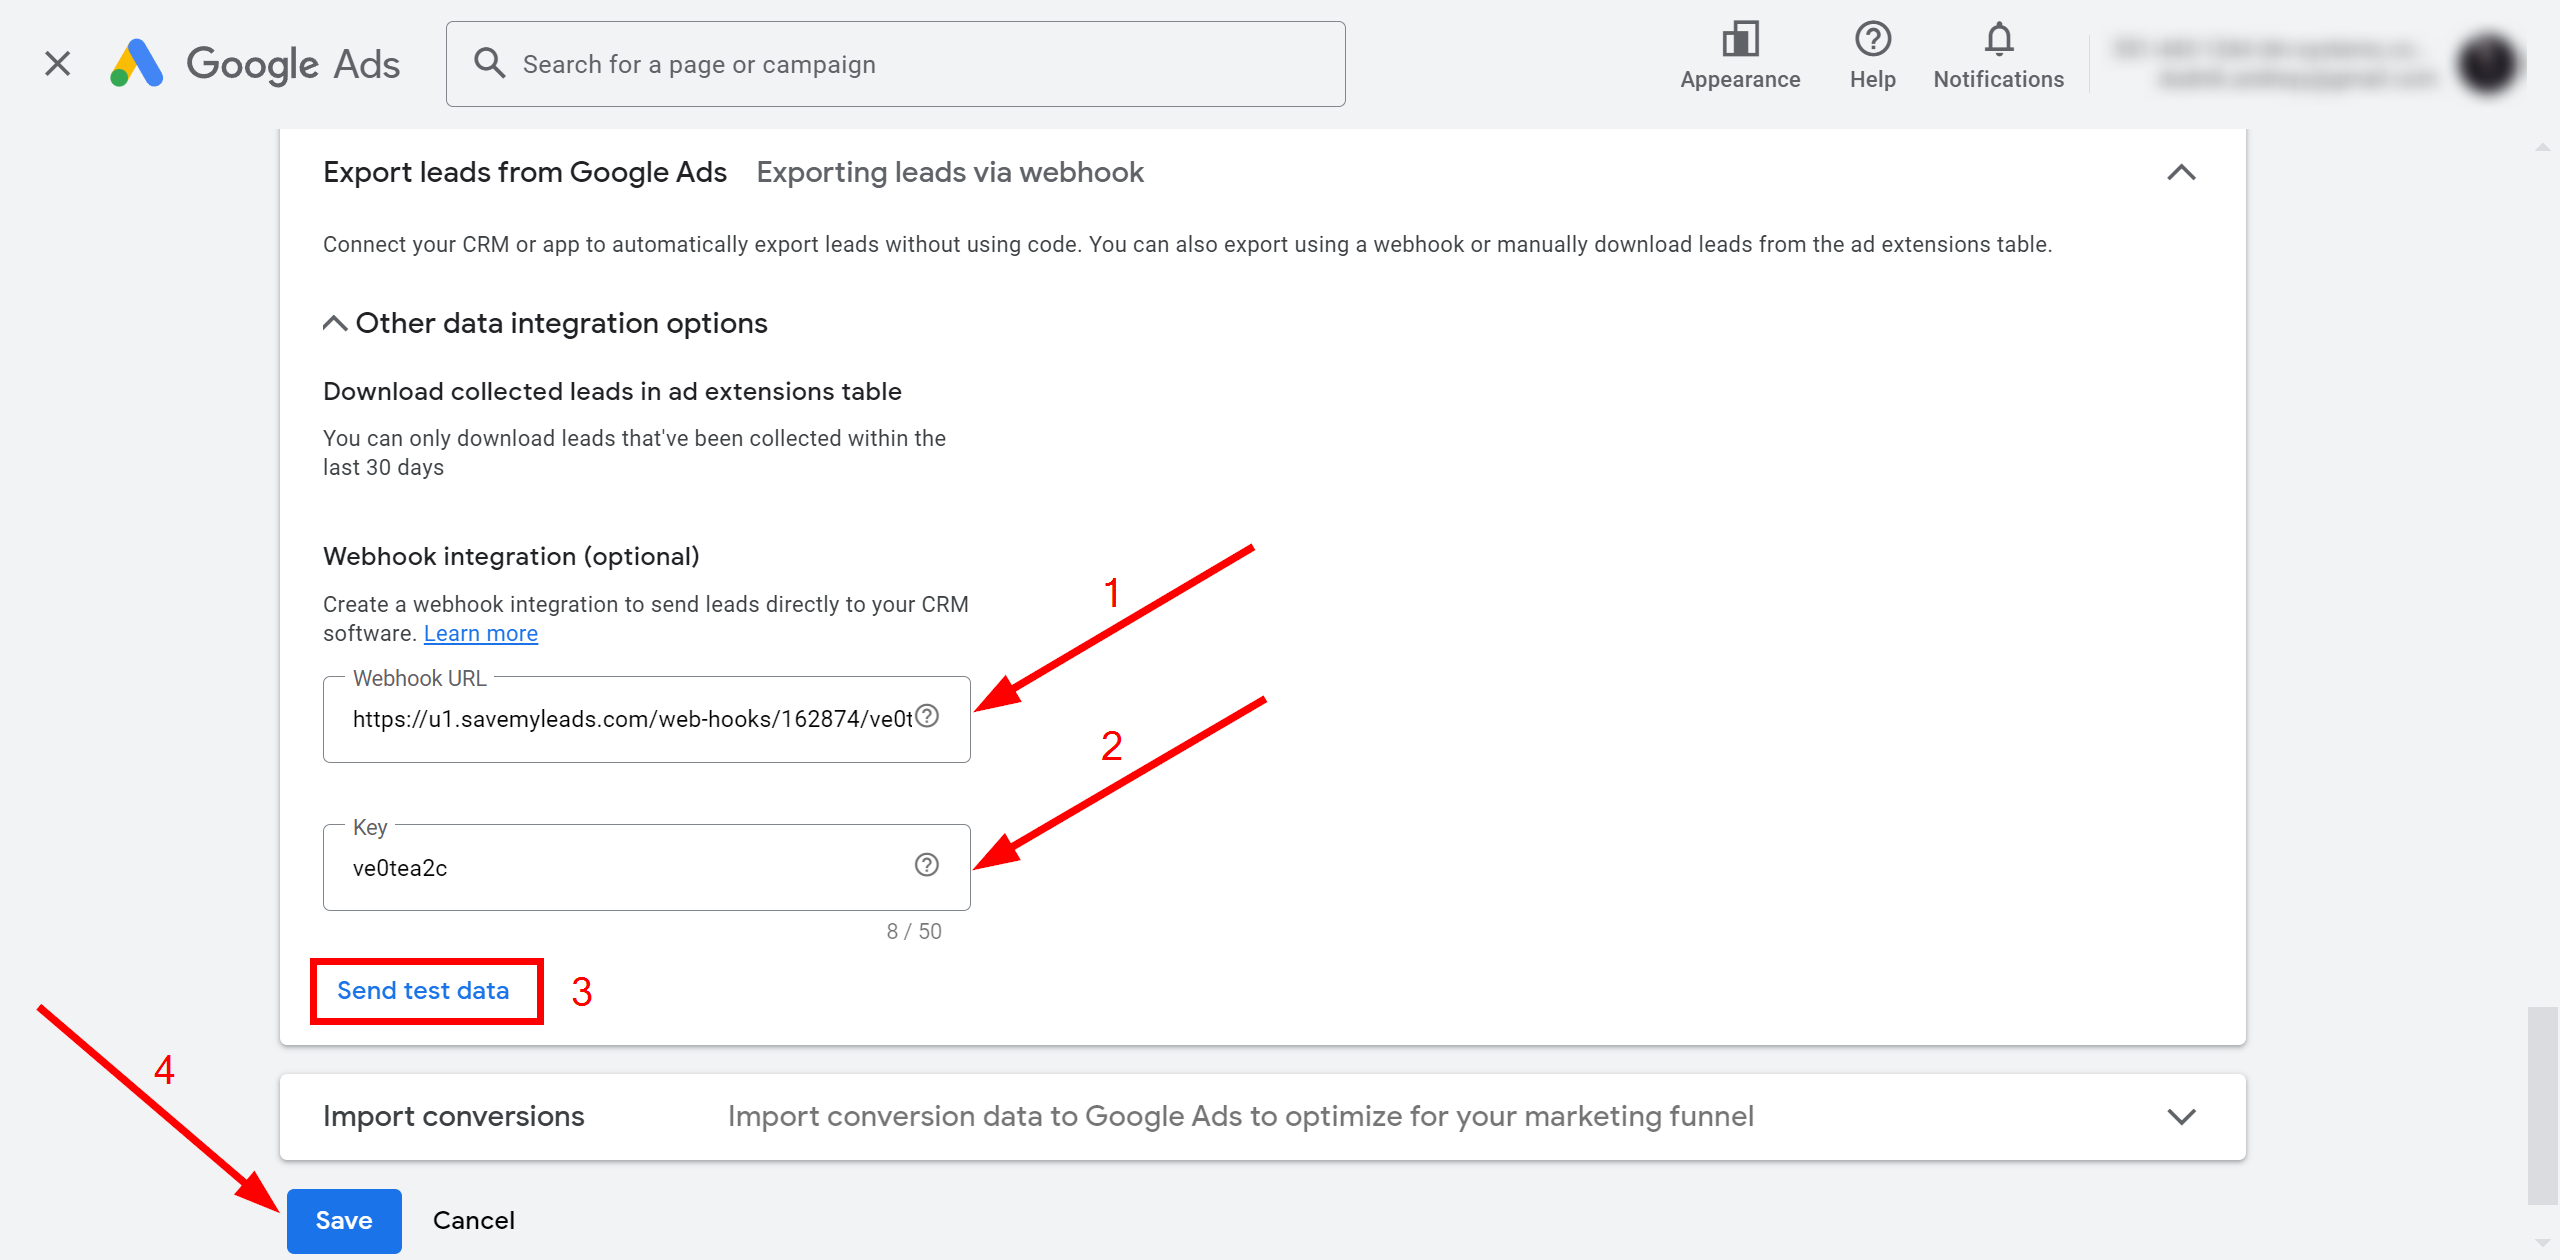Click 'Download collected leads in ad extensions table' heading
This screenshot has height=1260, width=2560.
click(x=612, y=392)
